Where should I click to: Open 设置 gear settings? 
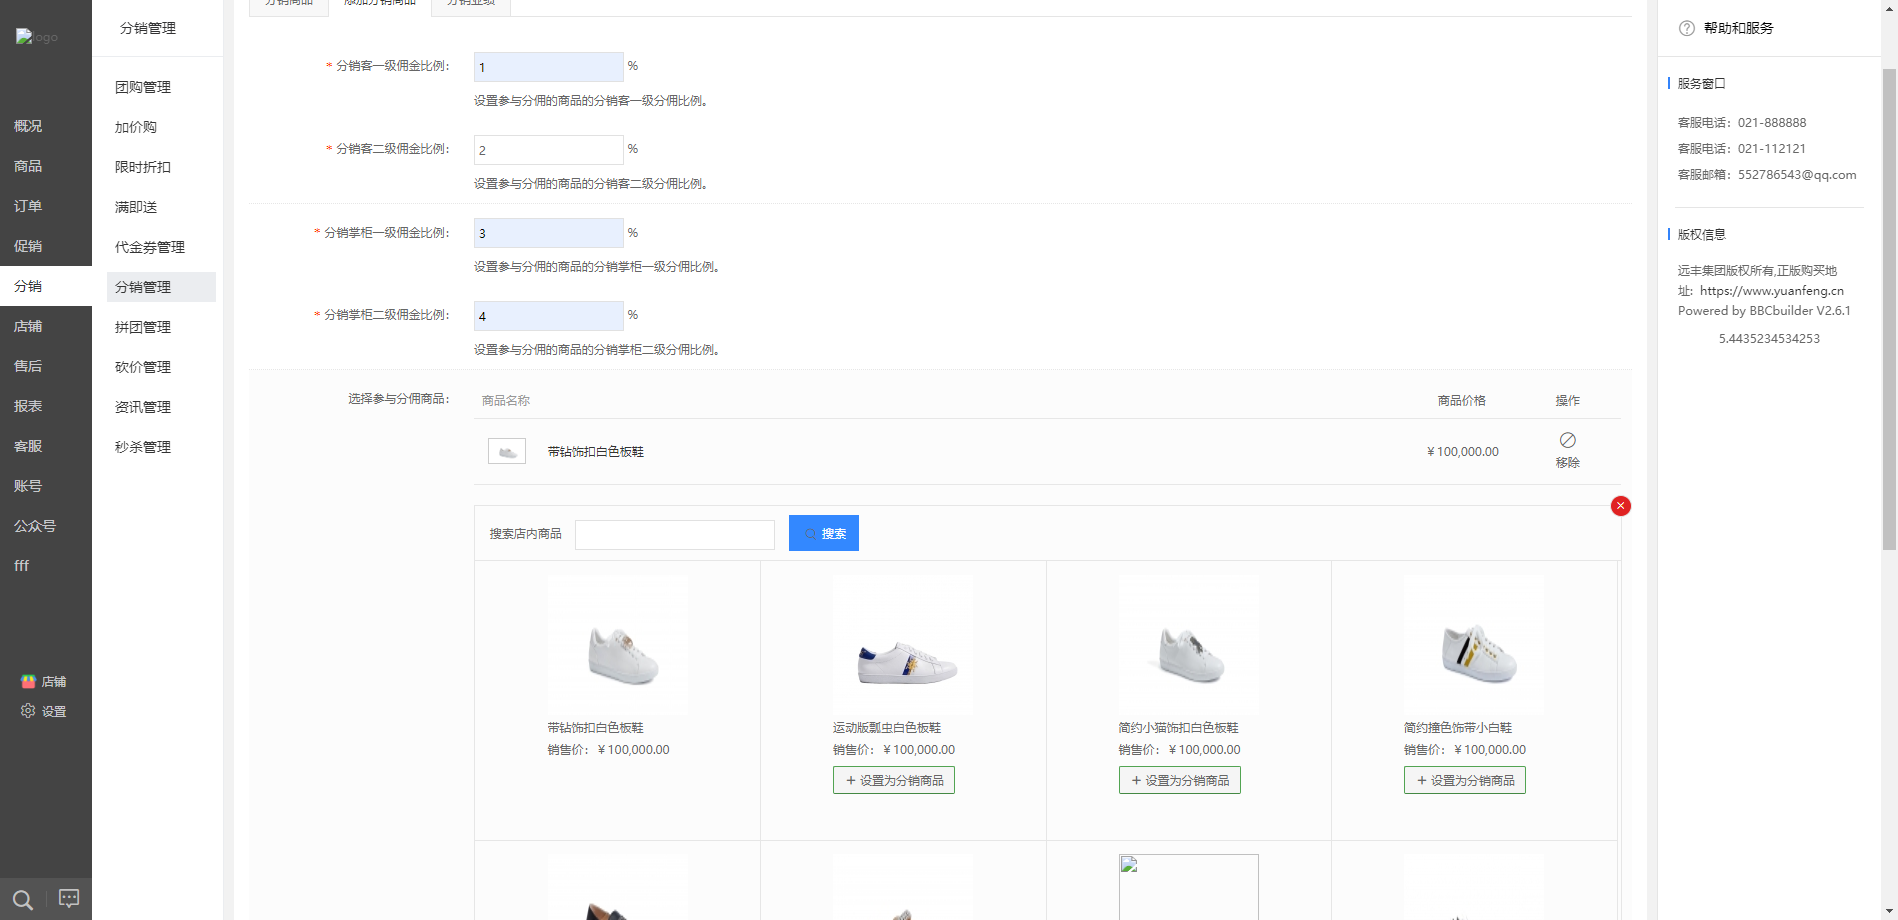(44, 711)
